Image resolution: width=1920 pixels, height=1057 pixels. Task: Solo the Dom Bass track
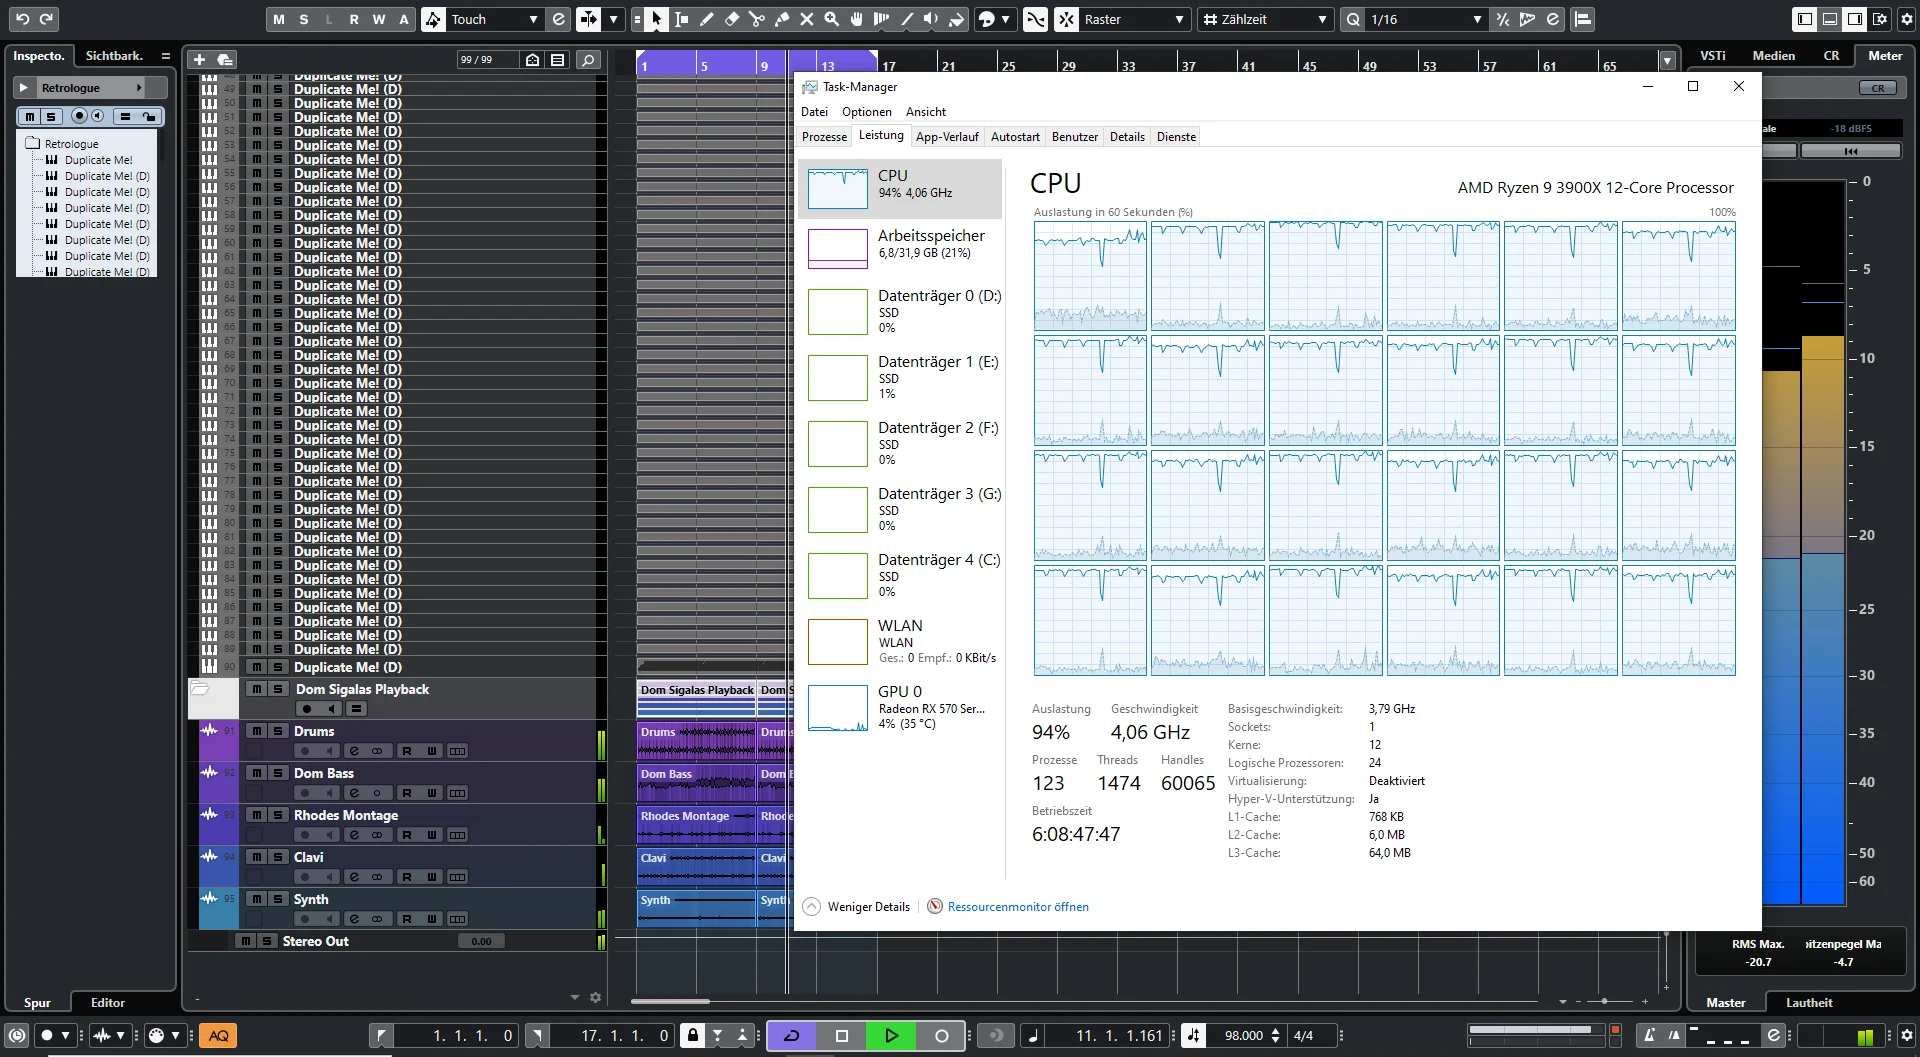tap(279, 773)
